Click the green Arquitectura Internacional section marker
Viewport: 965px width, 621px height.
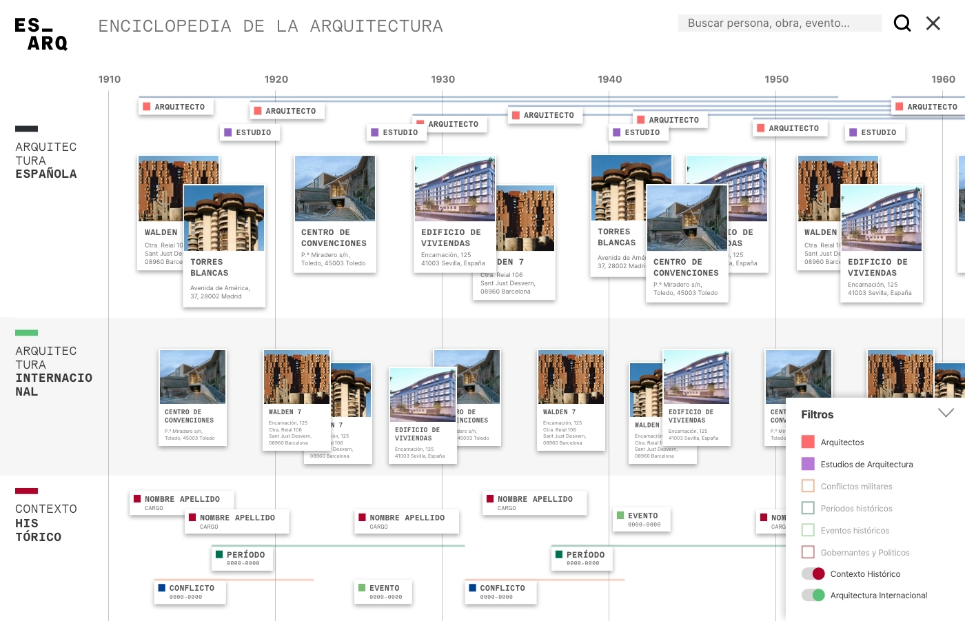click(27, 332)
